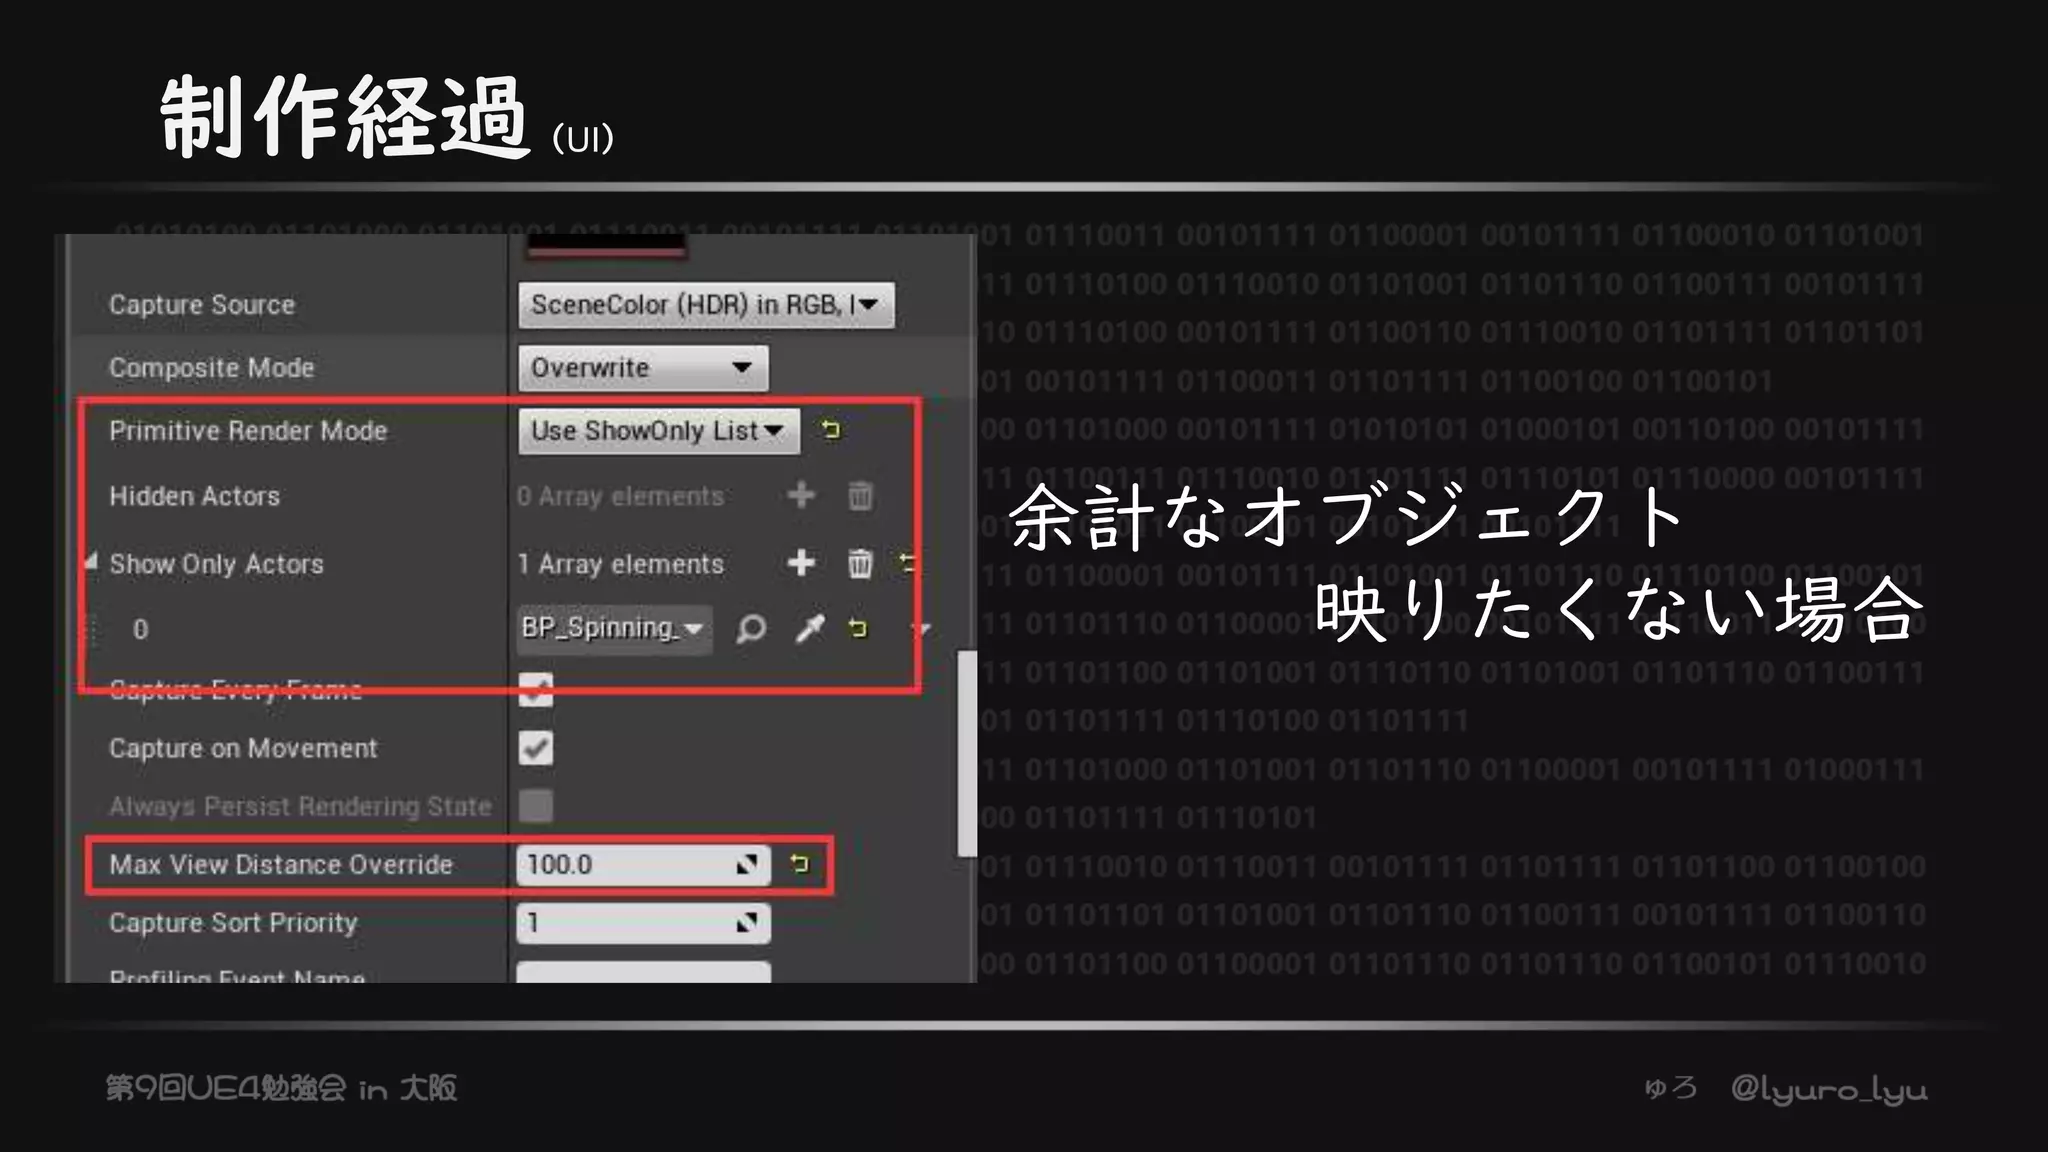Toggle Capture Every Frame checkbox
The width and height of the screenshot is (2048, 1152).
pos(535,689)
